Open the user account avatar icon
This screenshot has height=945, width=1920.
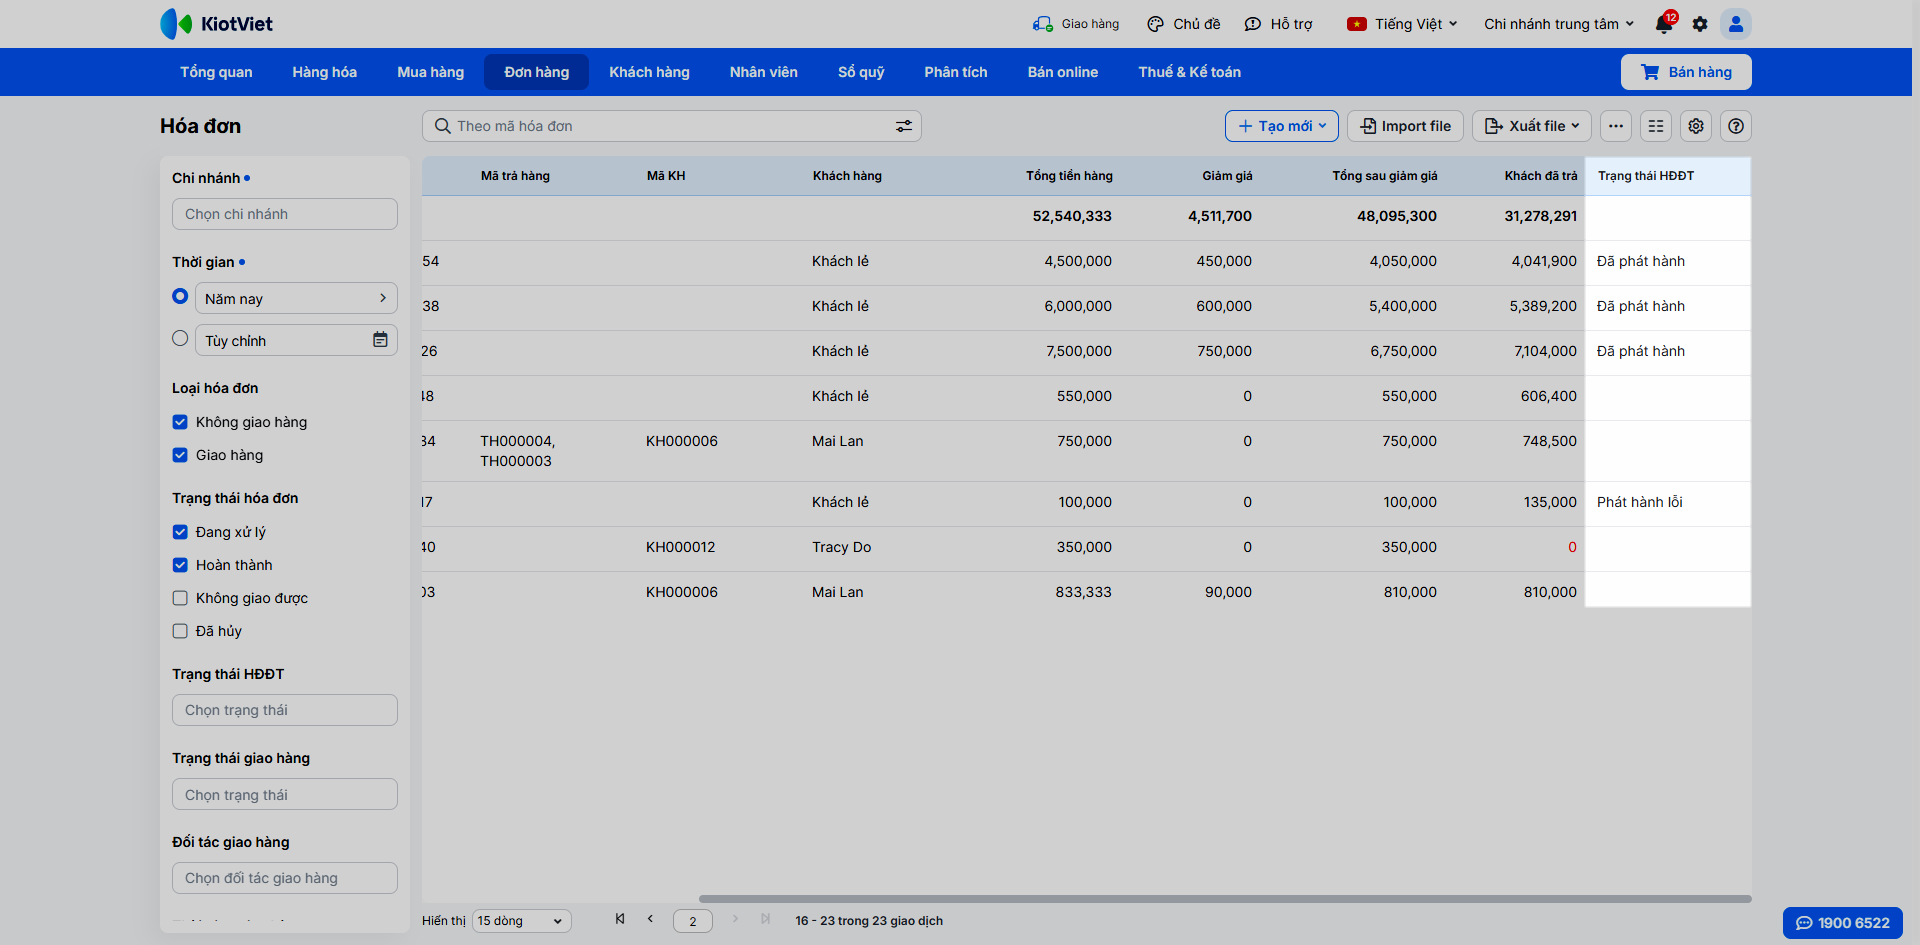pos(1736,24)
